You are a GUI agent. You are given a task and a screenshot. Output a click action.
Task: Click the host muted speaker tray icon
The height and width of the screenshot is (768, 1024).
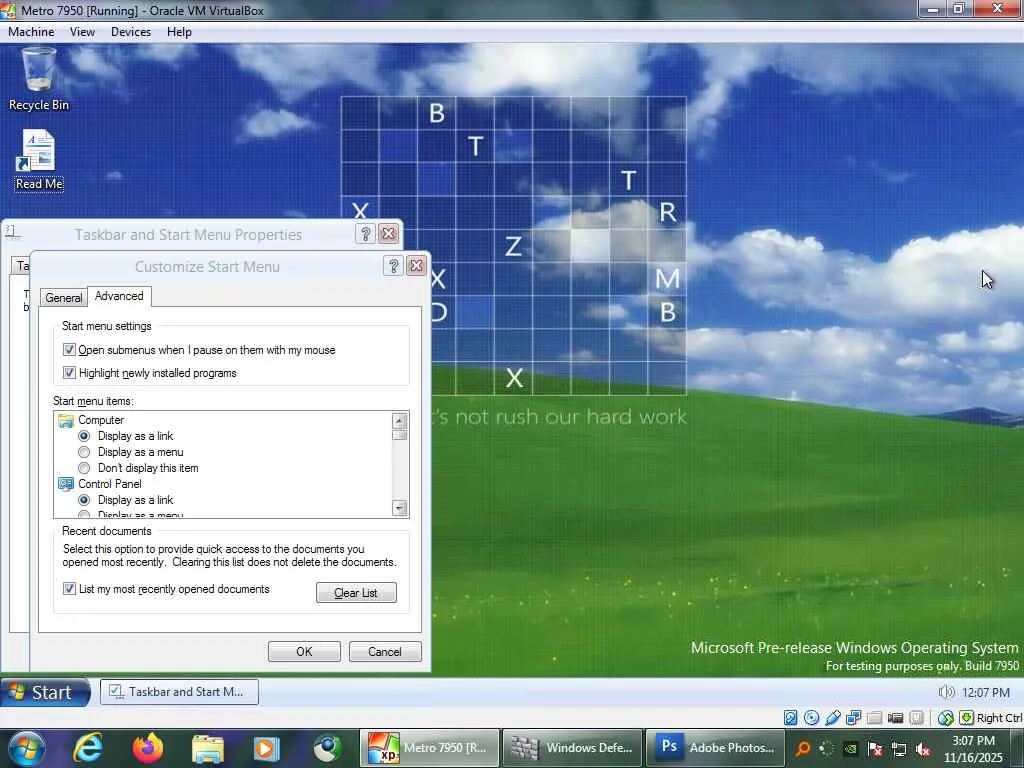pyautogui.click(x=923, y=748)
